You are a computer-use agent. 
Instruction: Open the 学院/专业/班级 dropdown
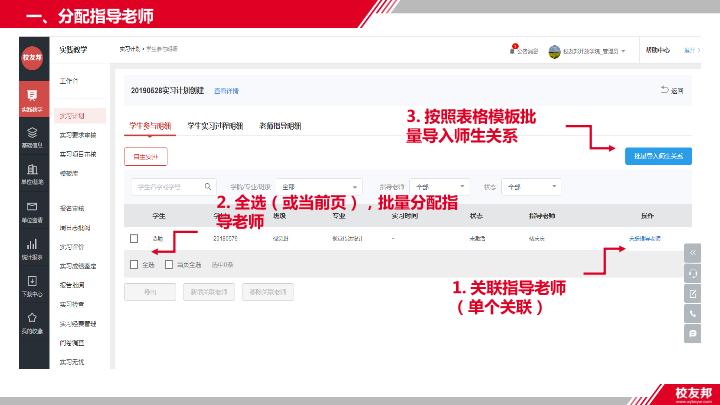[x=304, y=186]
